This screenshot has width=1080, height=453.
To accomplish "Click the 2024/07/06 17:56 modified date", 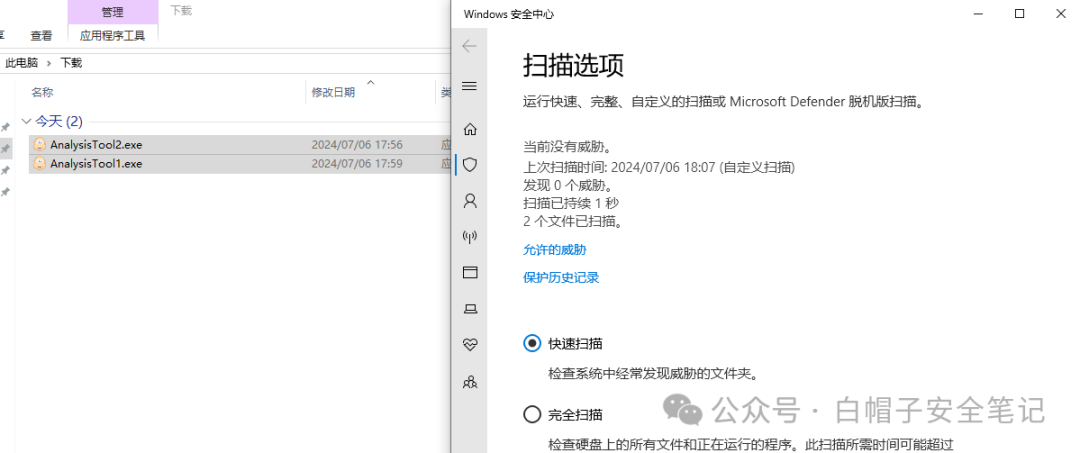I will pyautogui.click(x=357, y=145).
